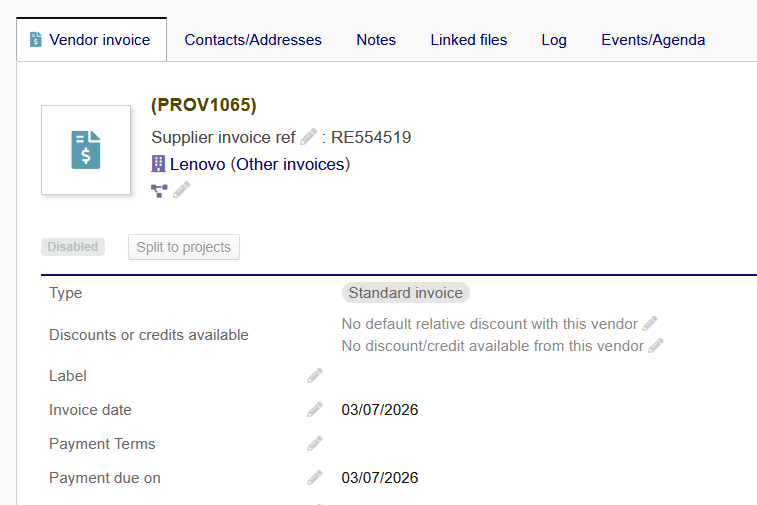The image size is (757, 505).
Task: Edit Payment Terms pencil icon
Action: 315,444
